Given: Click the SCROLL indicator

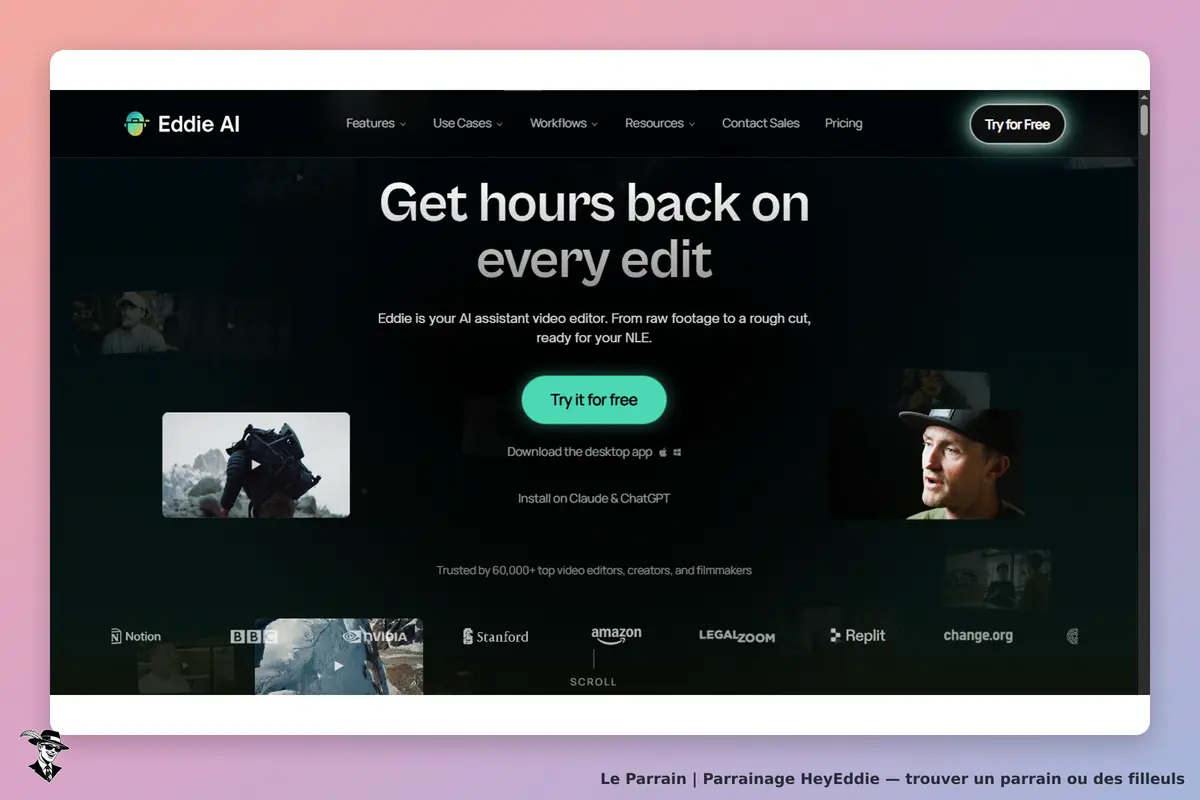Looking at the screenshot, I should (x=594, y=682).
